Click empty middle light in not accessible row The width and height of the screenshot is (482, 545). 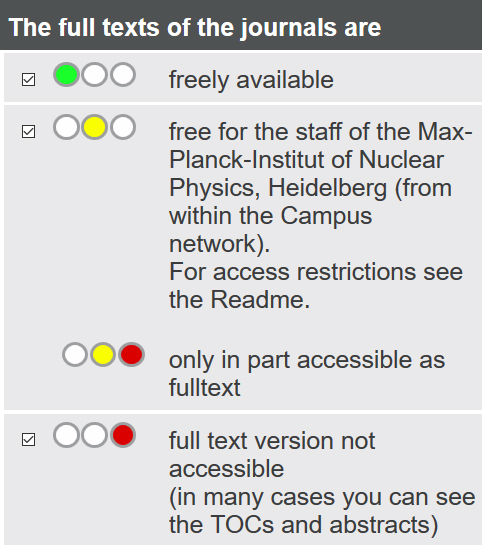pyautogui.click(x=95, y=435)
